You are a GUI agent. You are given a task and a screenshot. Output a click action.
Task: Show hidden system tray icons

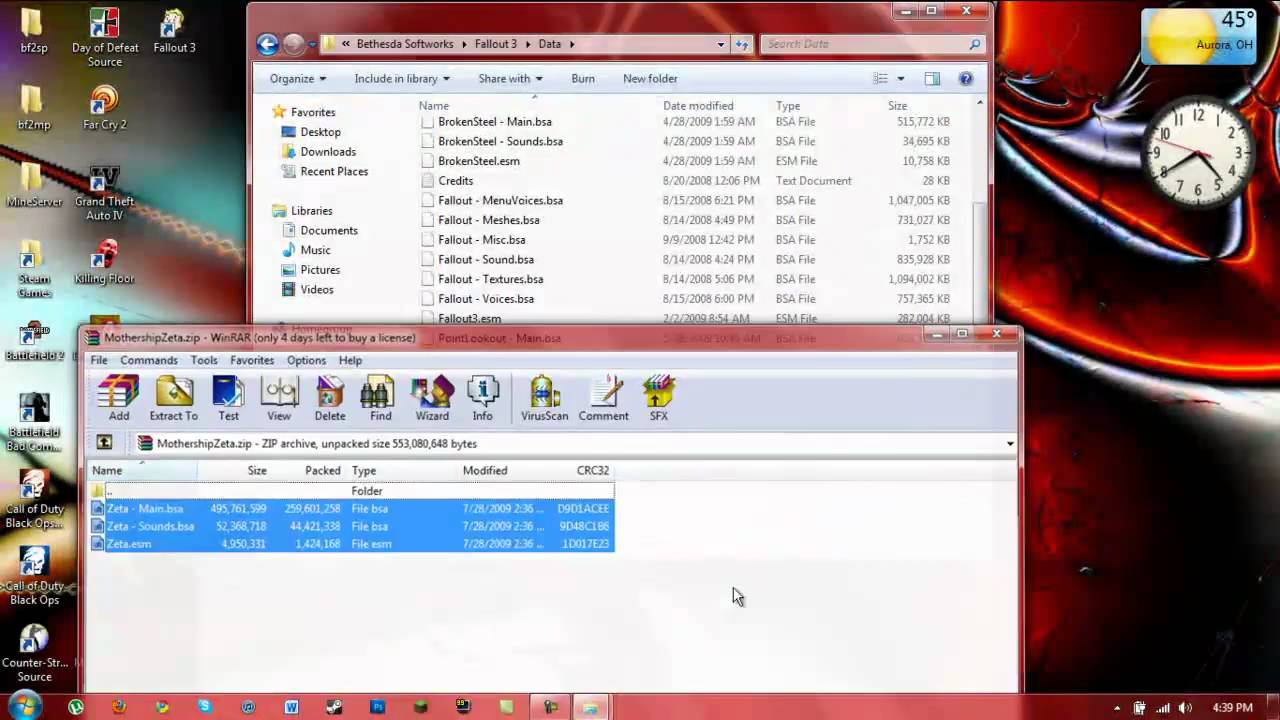tap(1117, 708)
